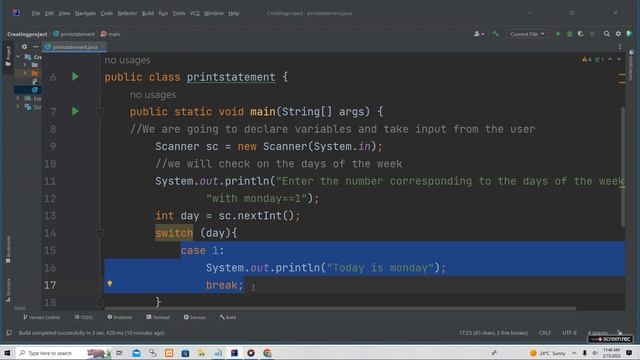This screenshot has height=360, width=640.
Task: Open the Navigate menu
Action: point(85,13)
